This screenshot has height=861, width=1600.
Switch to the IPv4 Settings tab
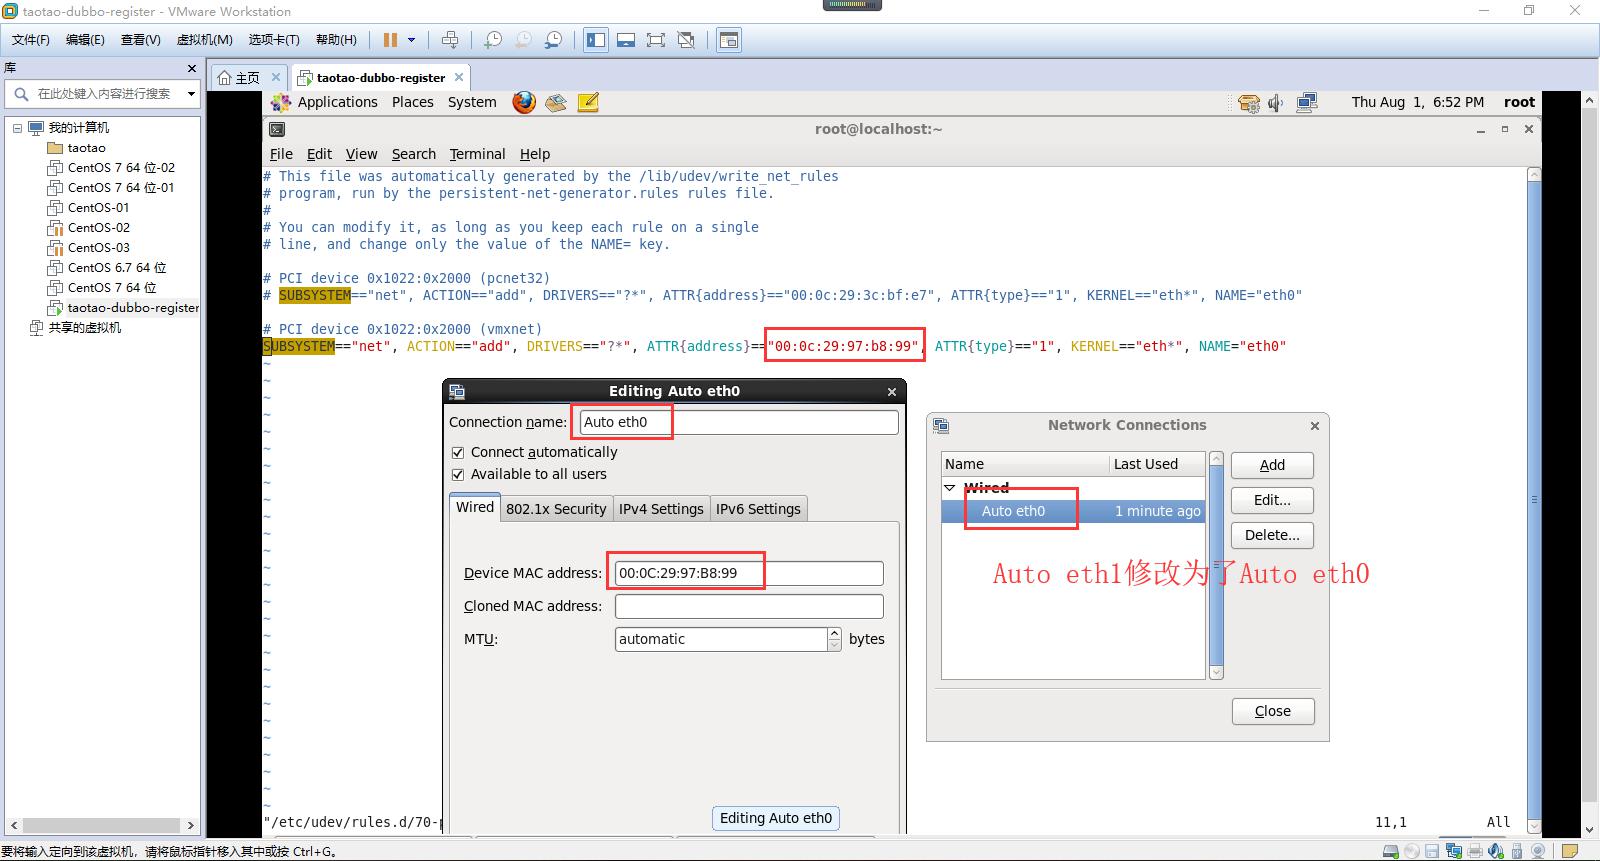(x=661, y=509)
